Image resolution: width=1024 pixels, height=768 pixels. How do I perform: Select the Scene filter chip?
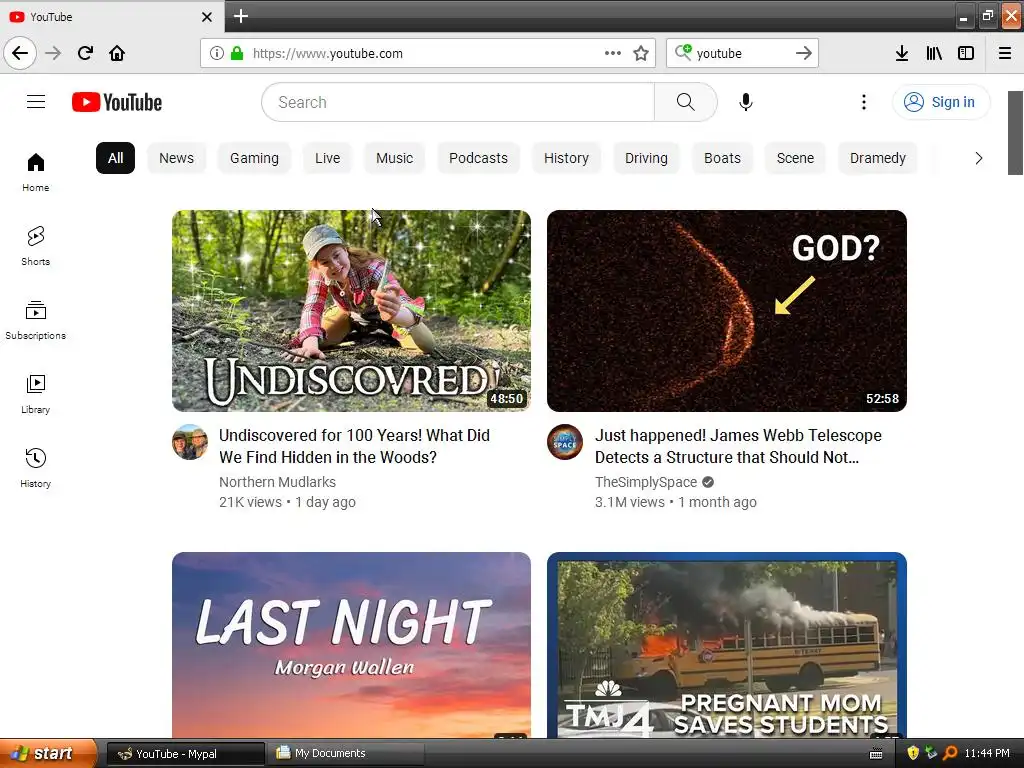coord(795,158)
